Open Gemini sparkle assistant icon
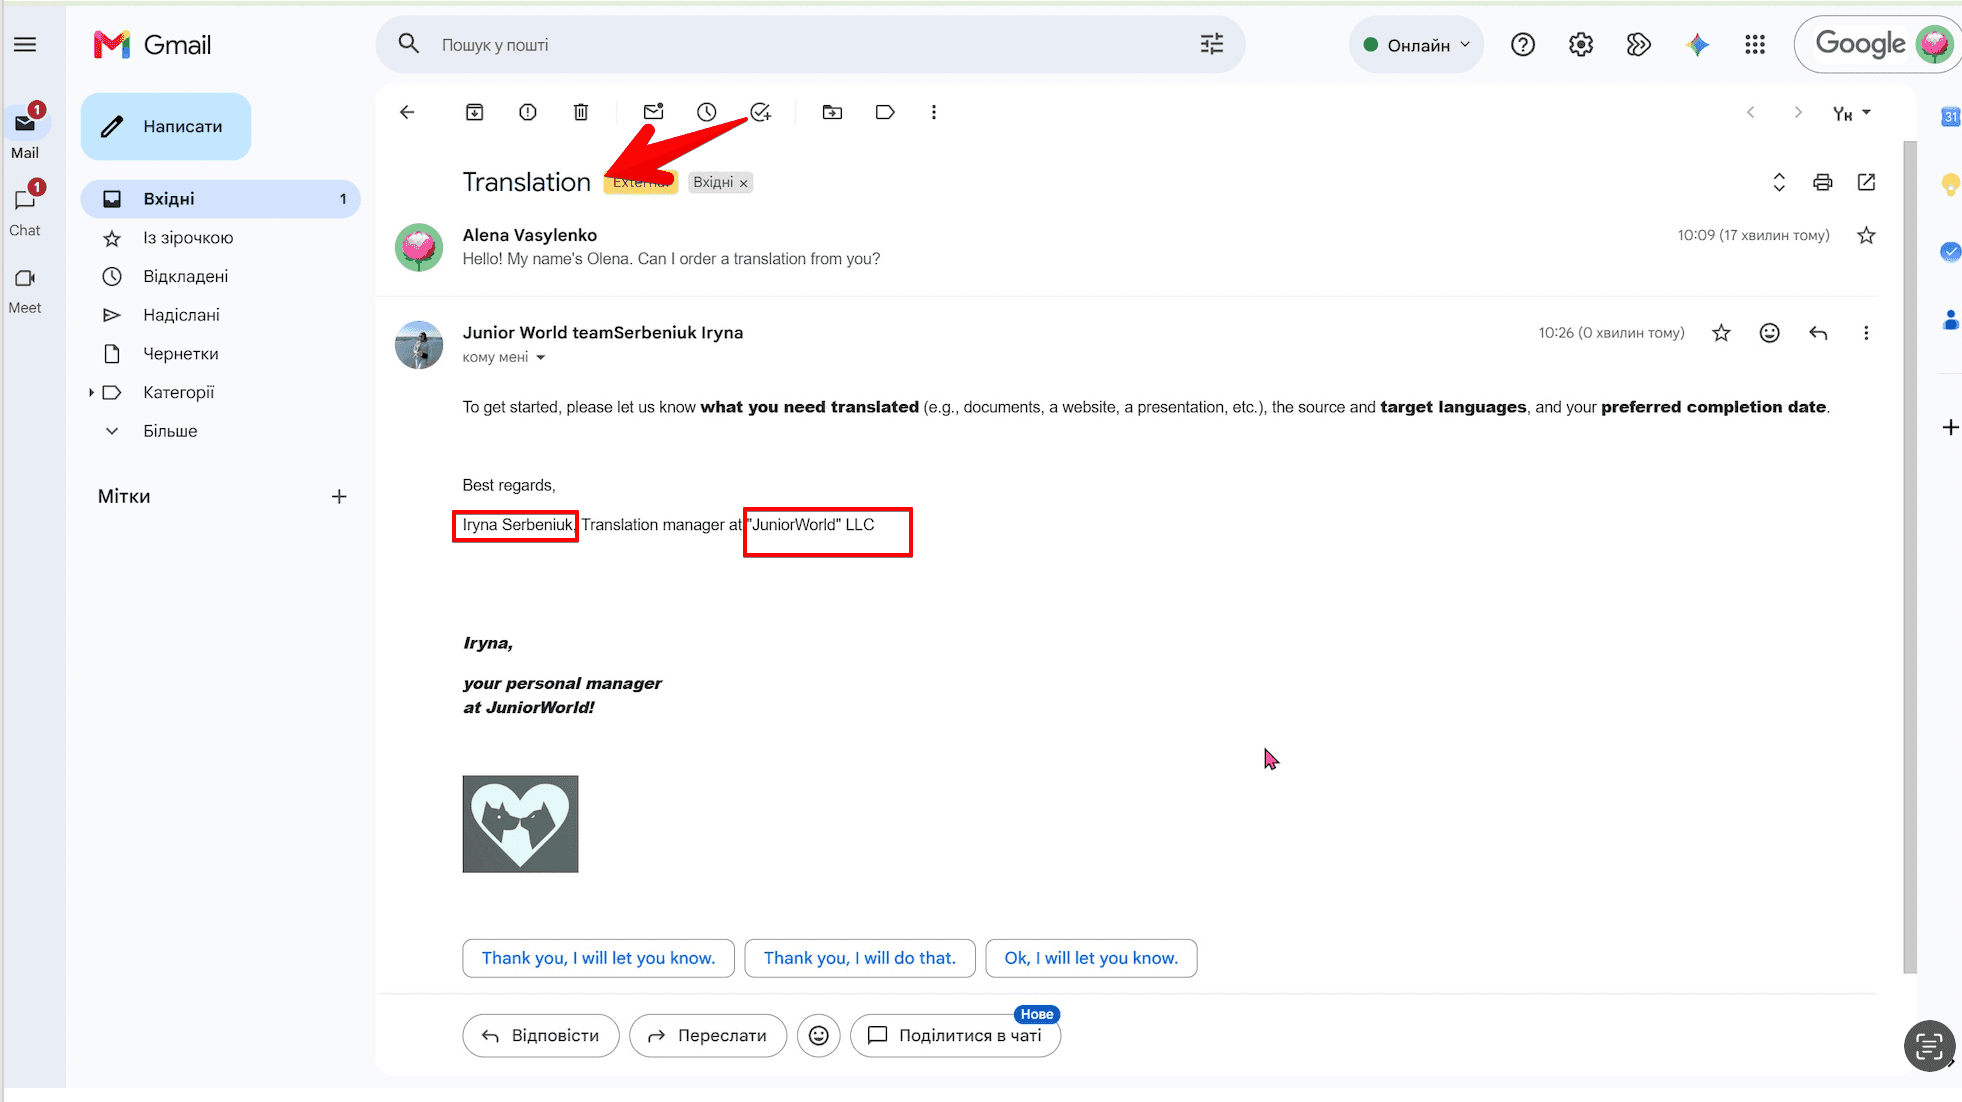 (x=1697, y=44)
